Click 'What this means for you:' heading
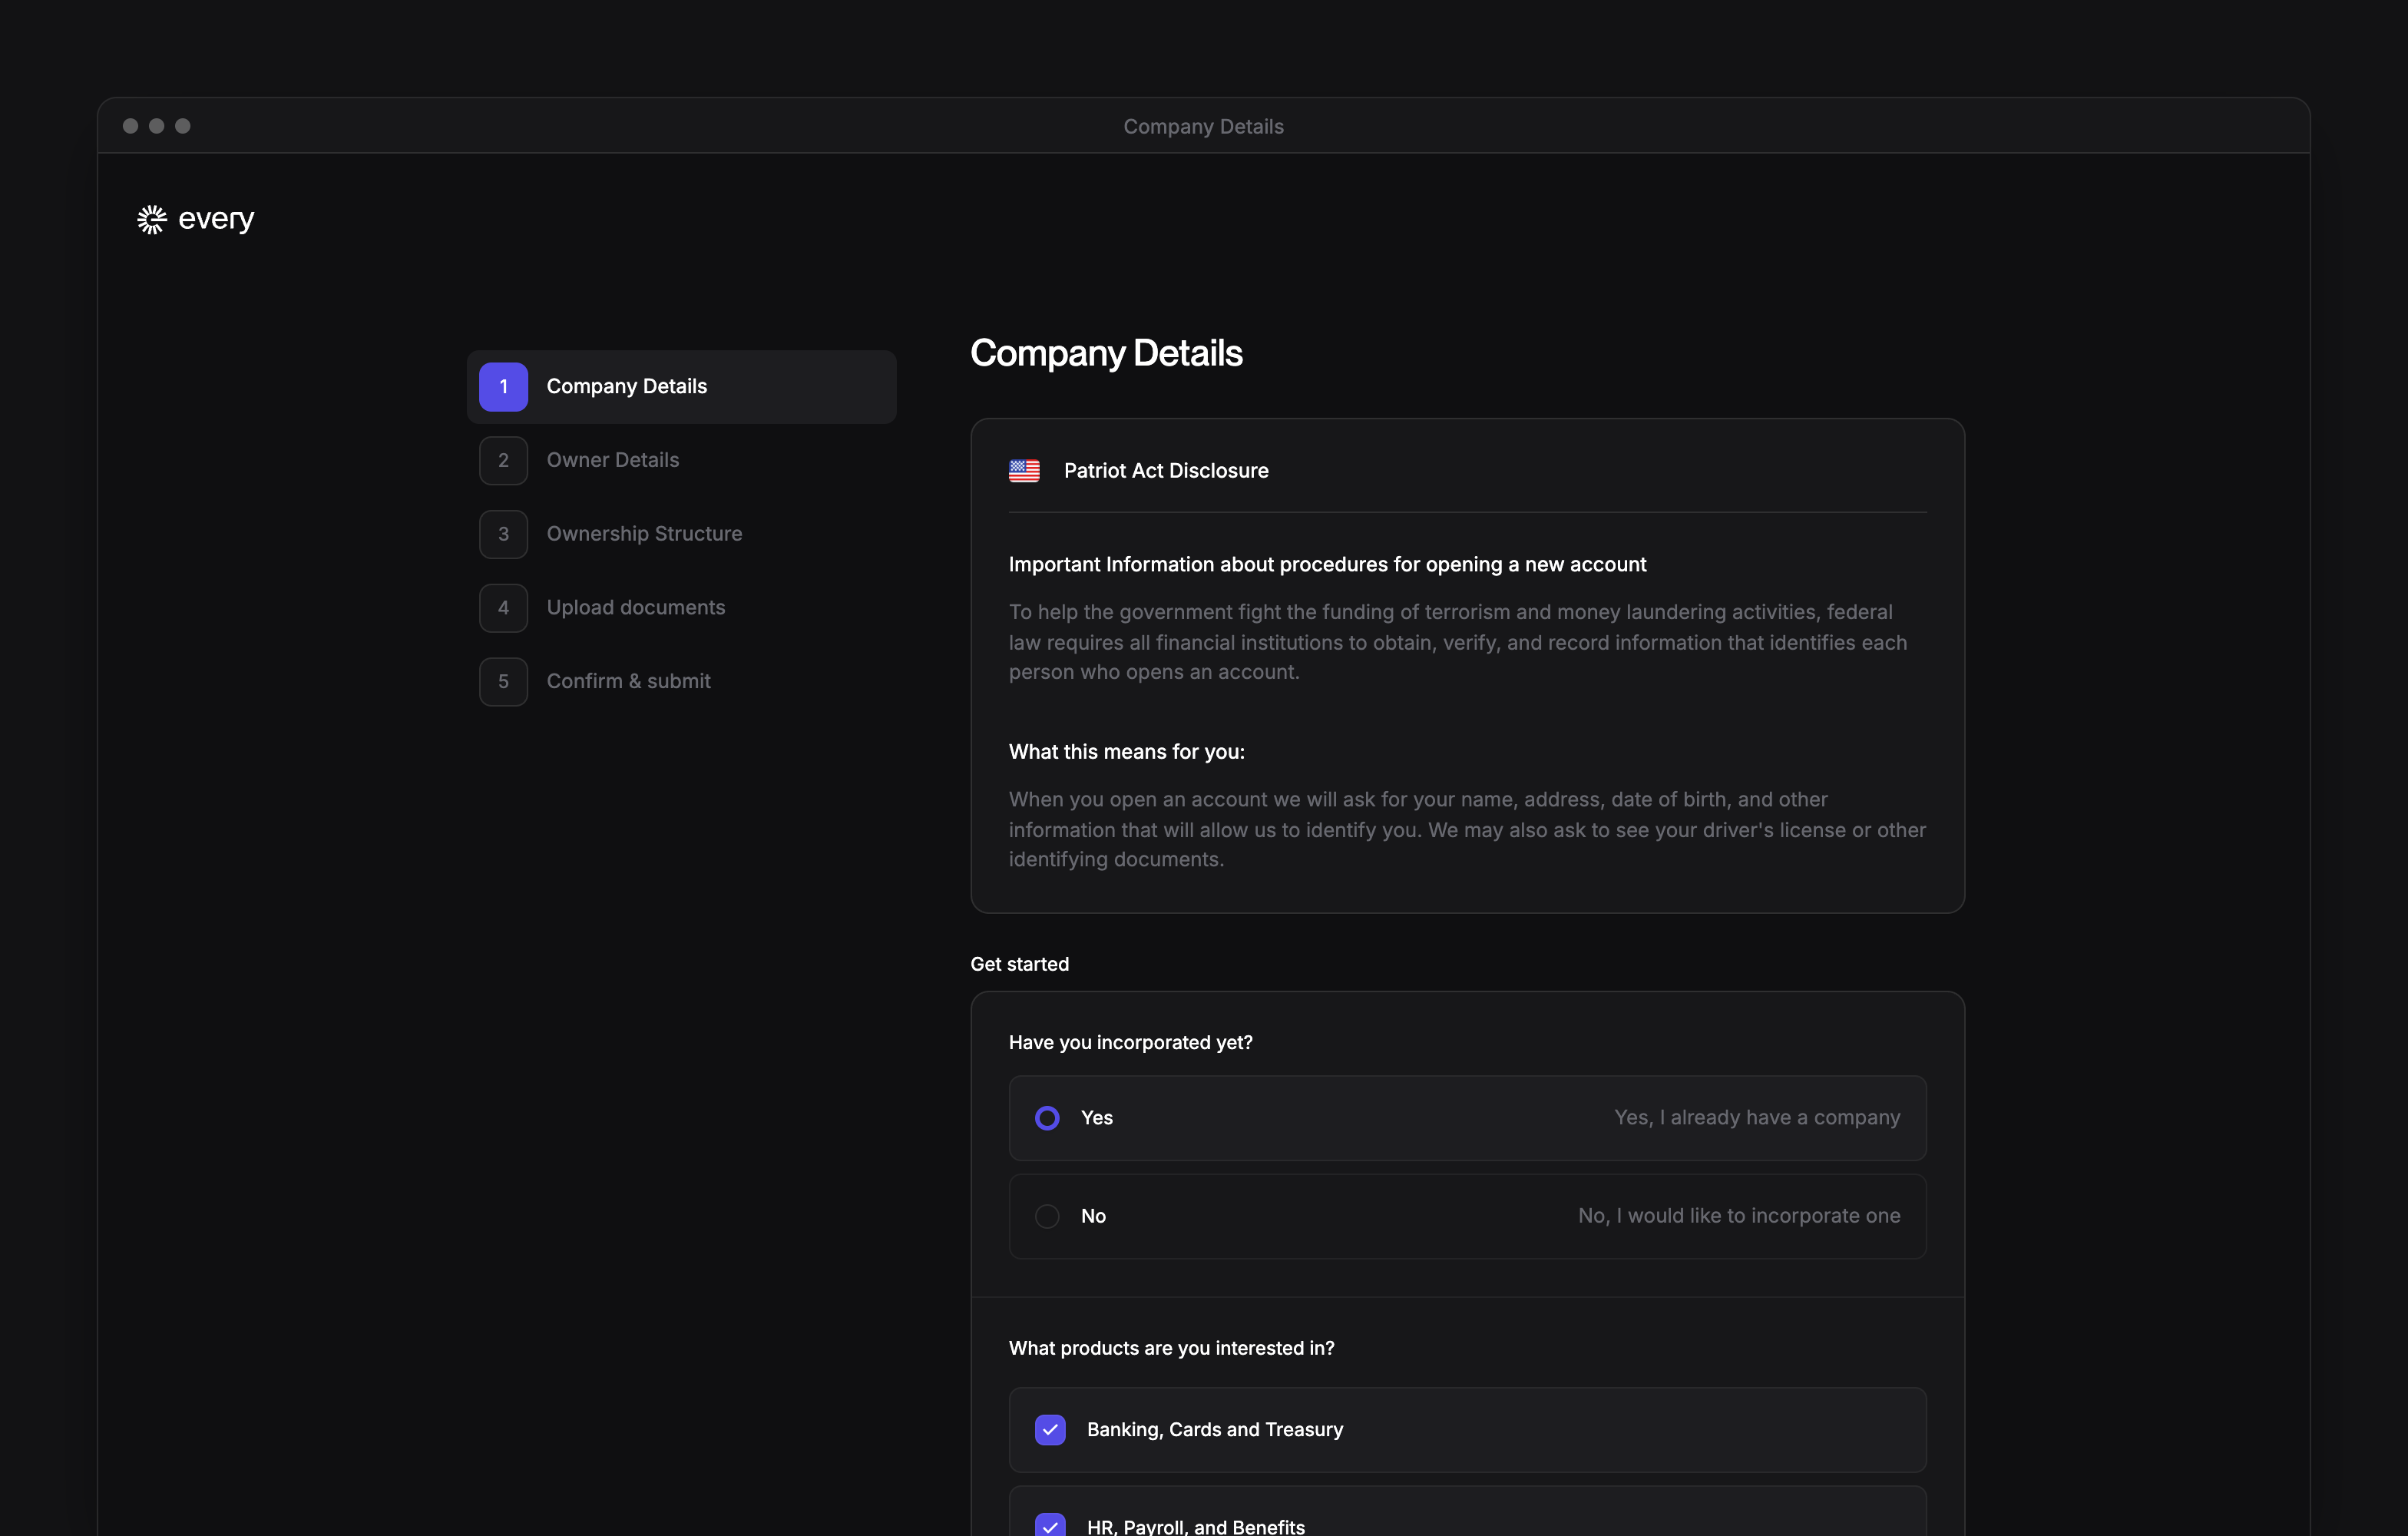This screenshot has width=2408, height=1536. (1126, 752)
